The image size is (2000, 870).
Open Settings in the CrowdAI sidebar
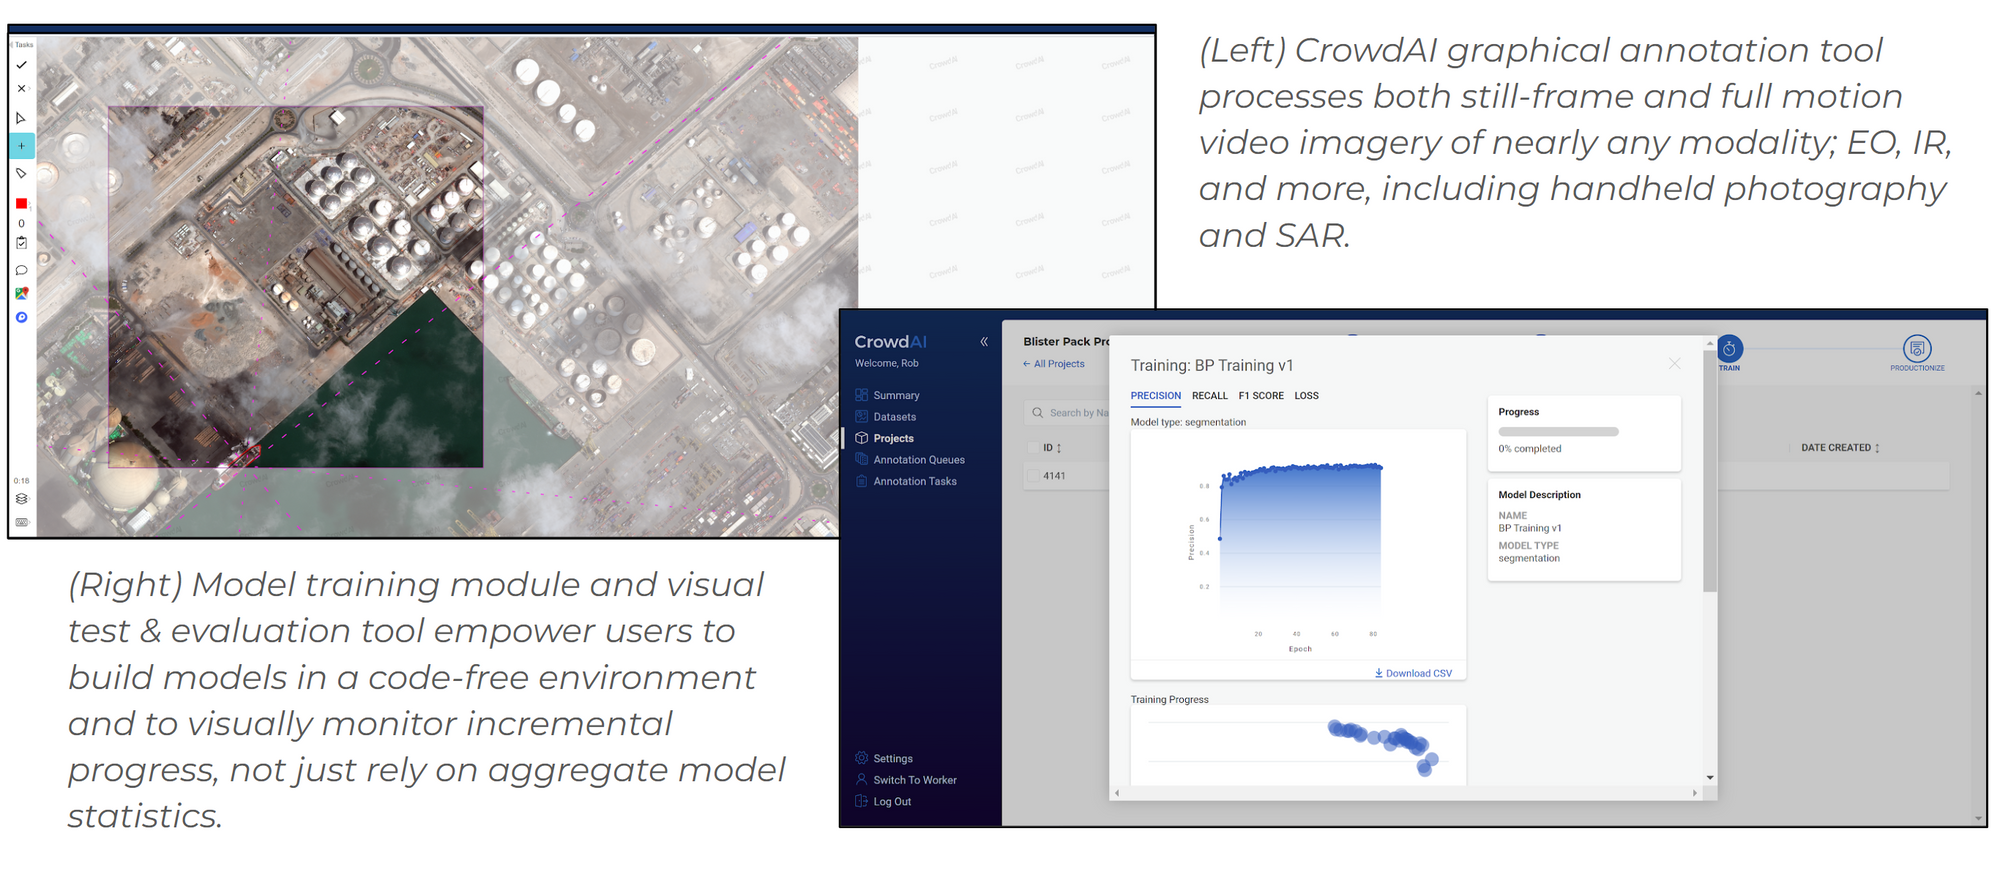[893, 759]
